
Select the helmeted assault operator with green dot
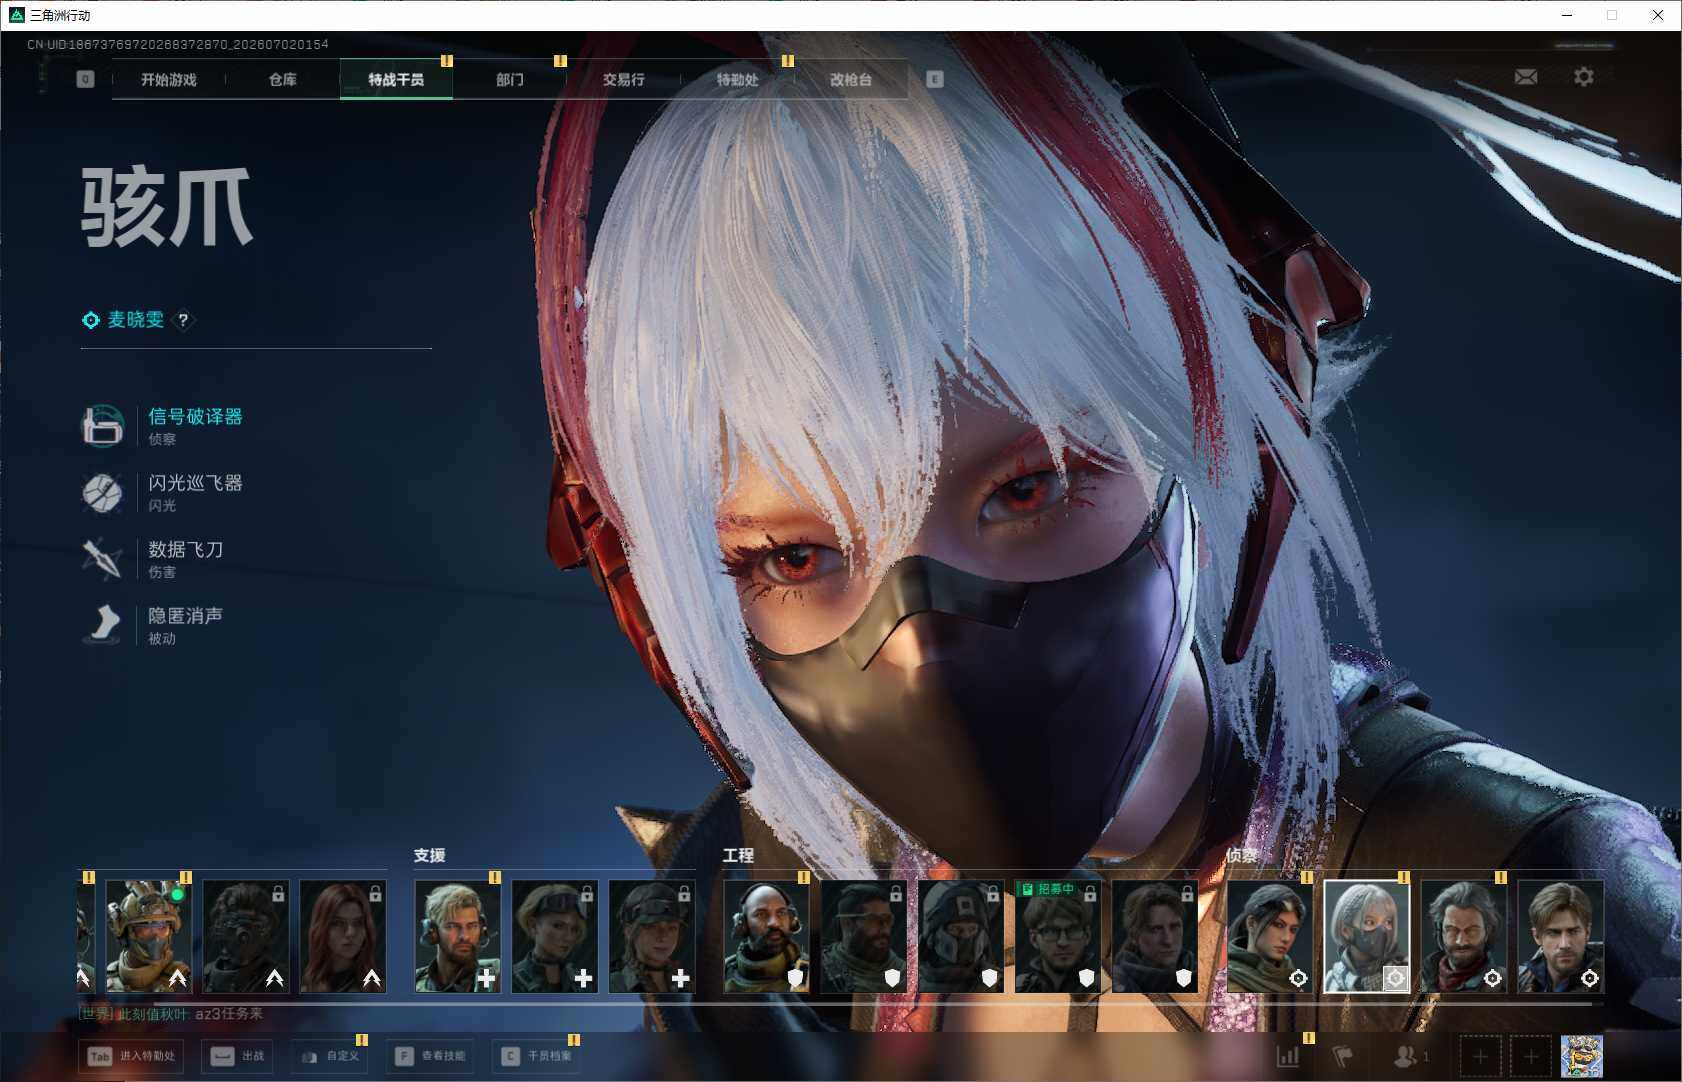pos(149,936)
